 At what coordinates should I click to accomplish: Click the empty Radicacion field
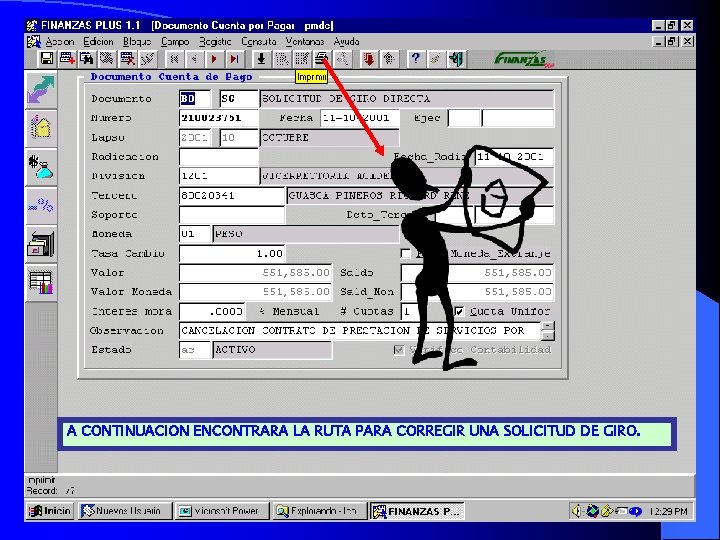click(x=219, y=157)
